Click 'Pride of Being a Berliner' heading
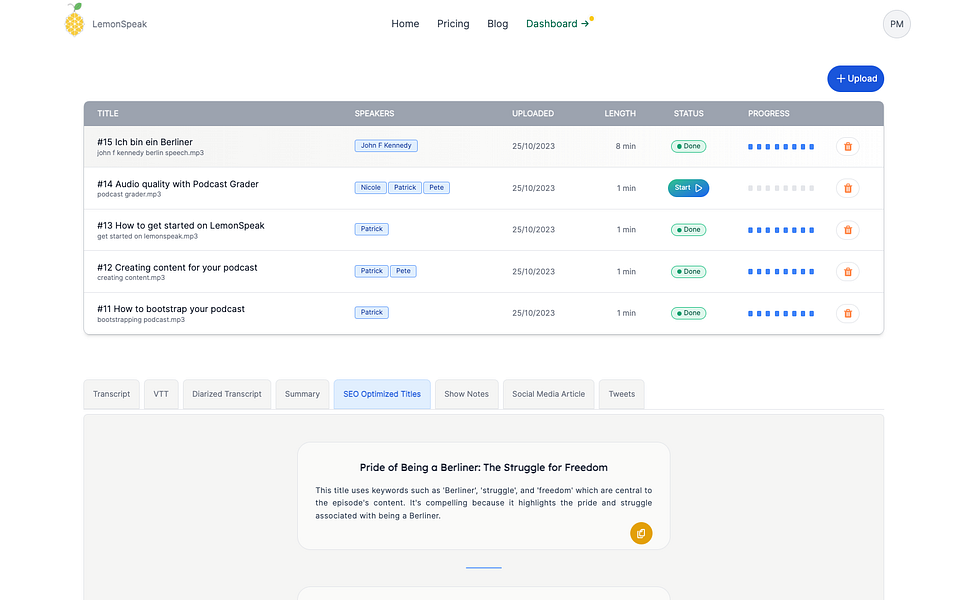The height and width of the screenshot is (600, 972). (x=484, y=467)
